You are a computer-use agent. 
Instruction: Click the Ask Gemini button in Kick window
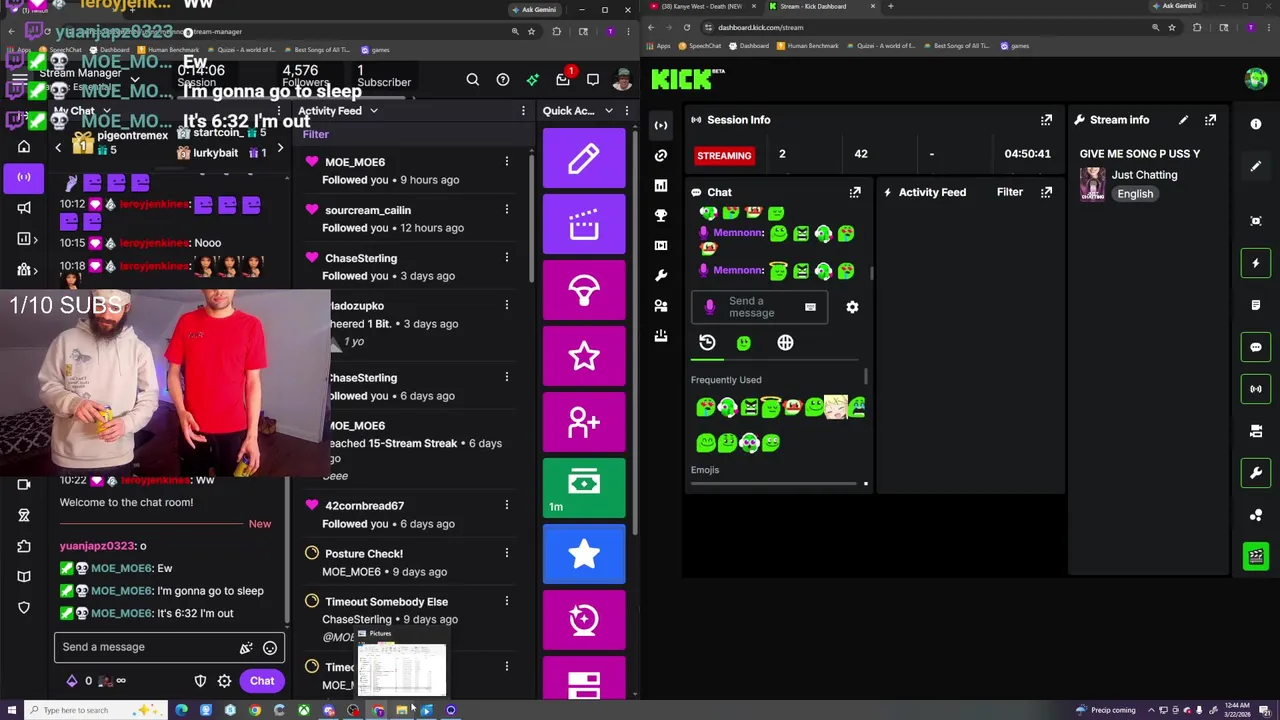(x=1174, y=6)
